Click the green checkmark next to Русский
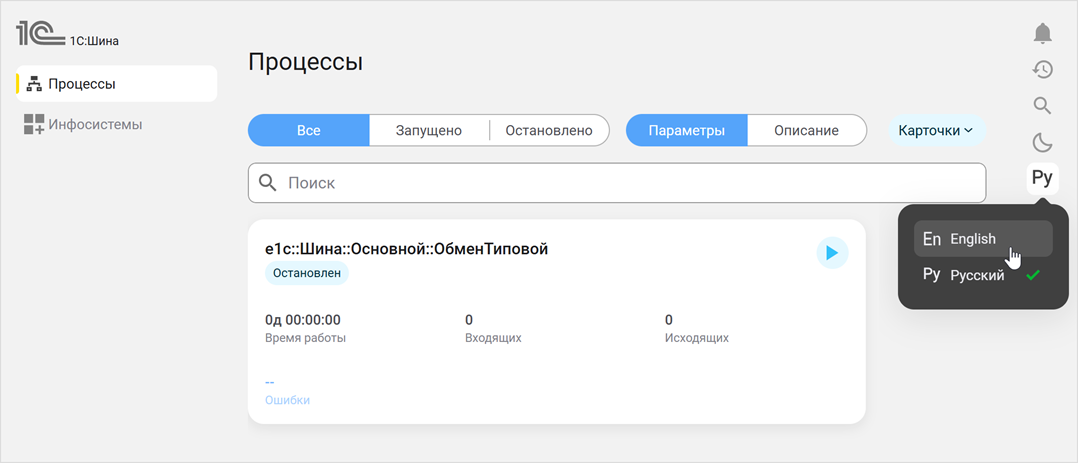The height and width of the screenshot is (463, 1078). point(1032,275)
